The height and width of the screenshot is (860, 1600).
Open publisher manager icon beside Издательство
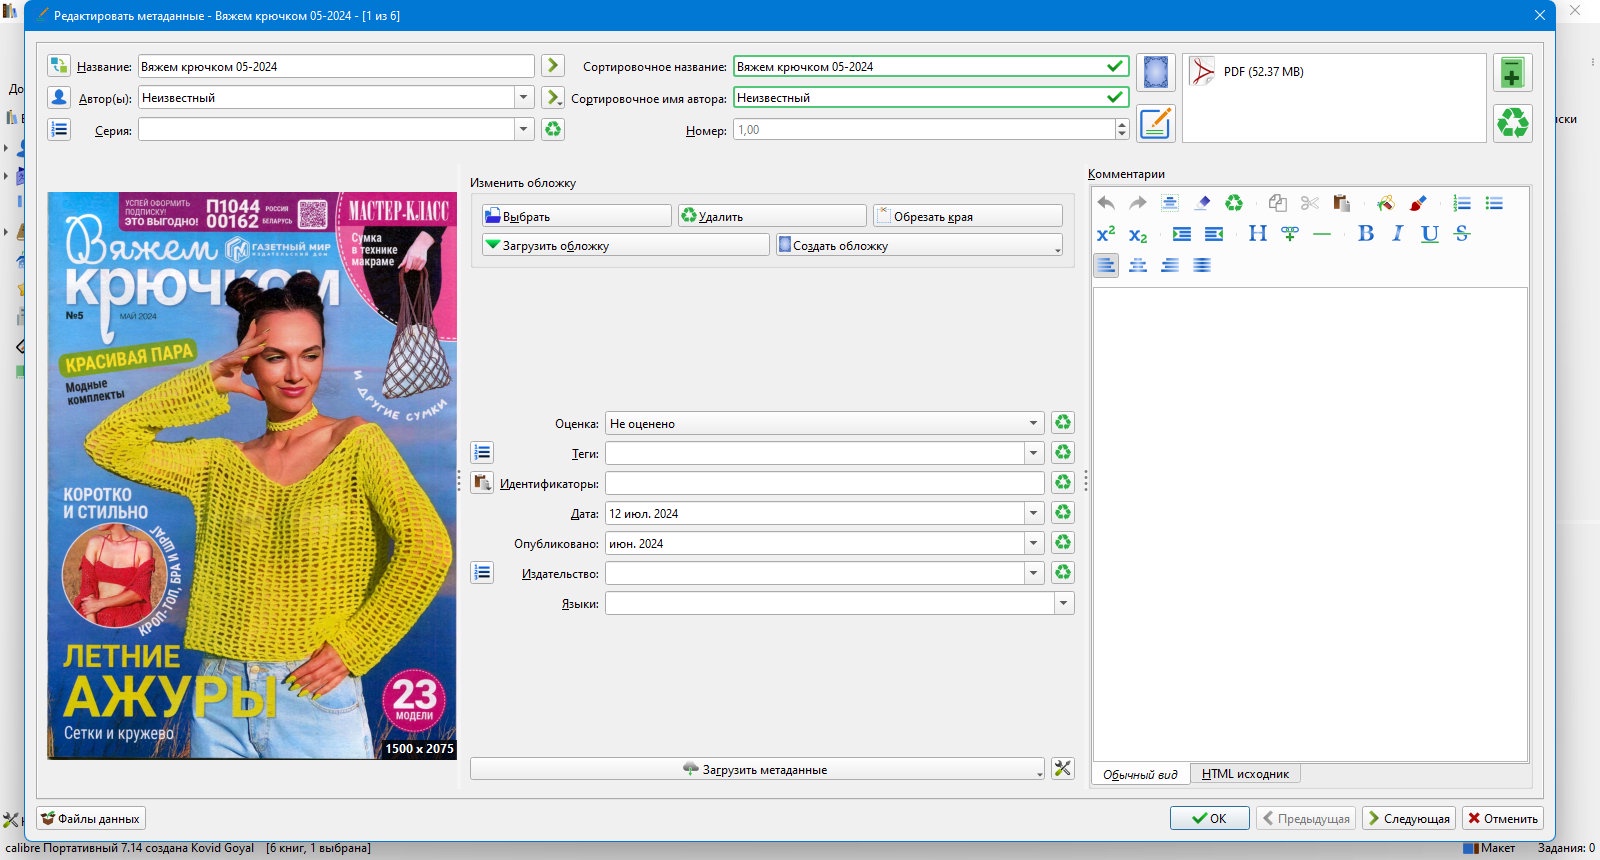[x=482, y=573]
